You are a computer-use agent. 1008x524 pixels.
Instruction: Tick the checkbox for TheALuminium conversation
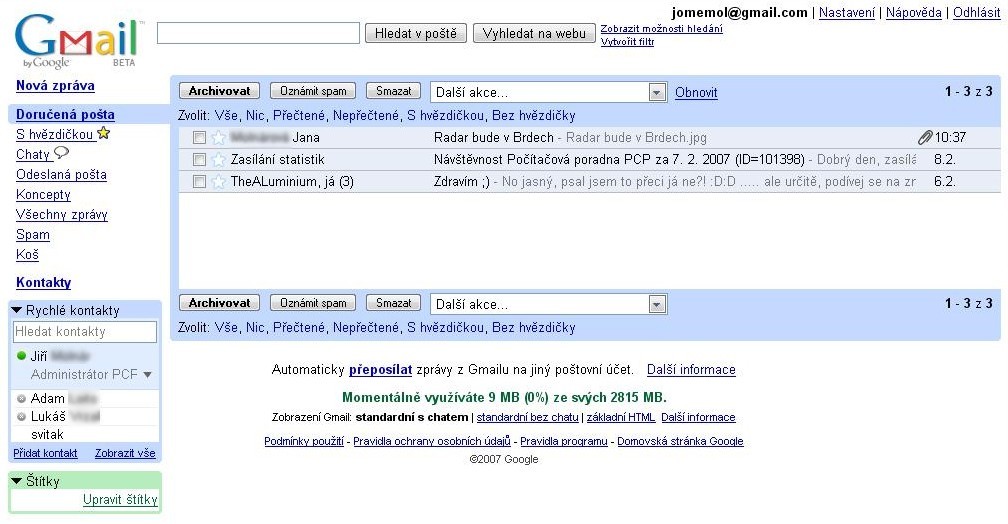click(x=199, y=181)
